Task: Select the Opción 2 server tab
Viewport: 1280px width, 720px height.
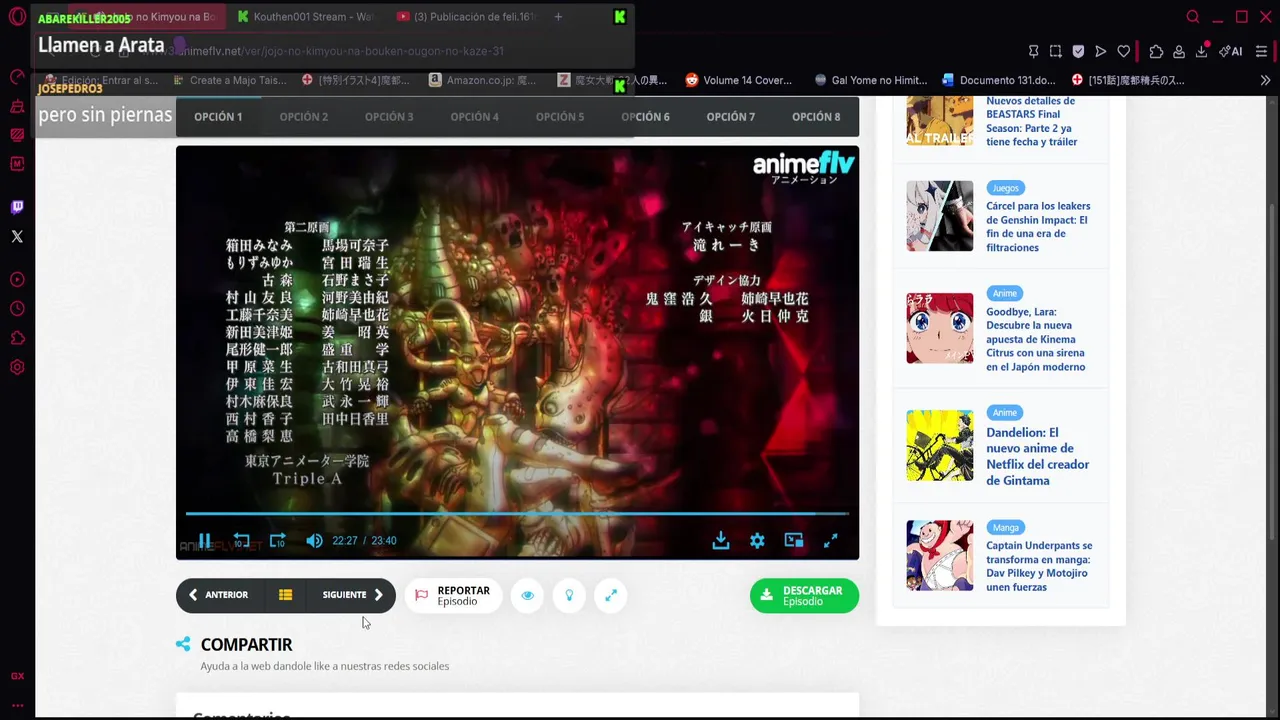Action: [304, 117]
